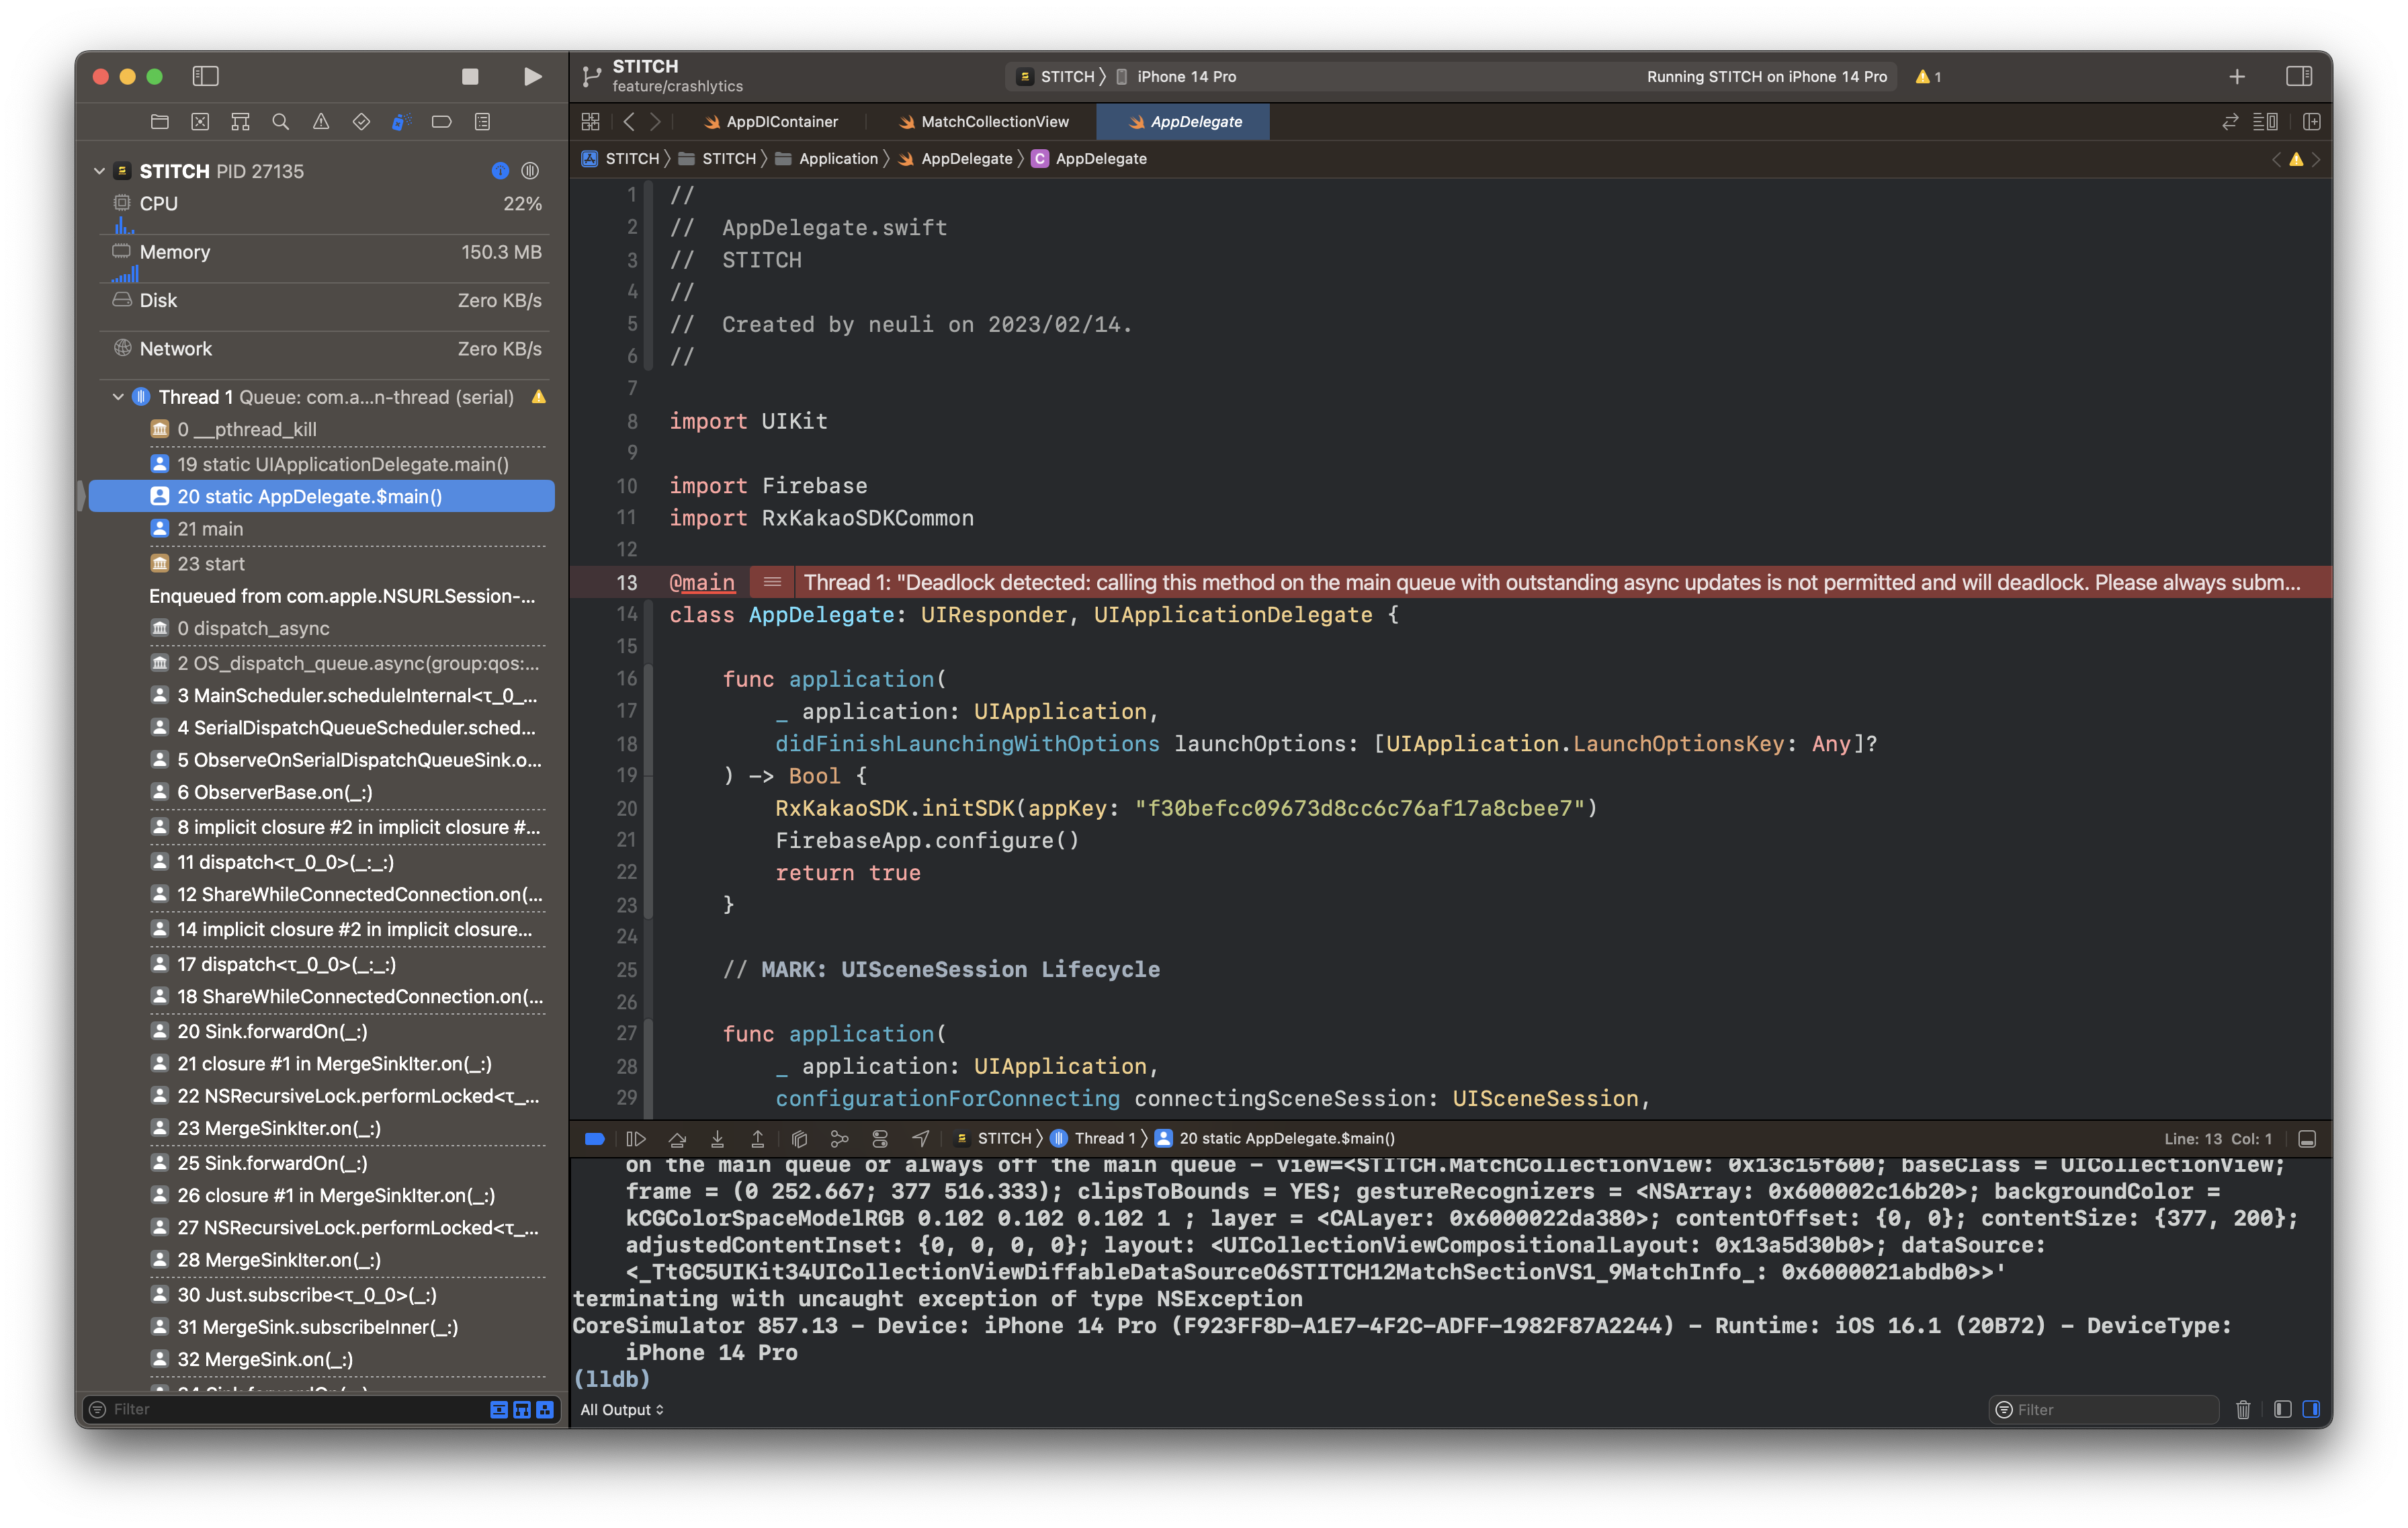2408x1528 pixels.
Task: Open the All Output console dropdown
Action: click(621, 1409)
